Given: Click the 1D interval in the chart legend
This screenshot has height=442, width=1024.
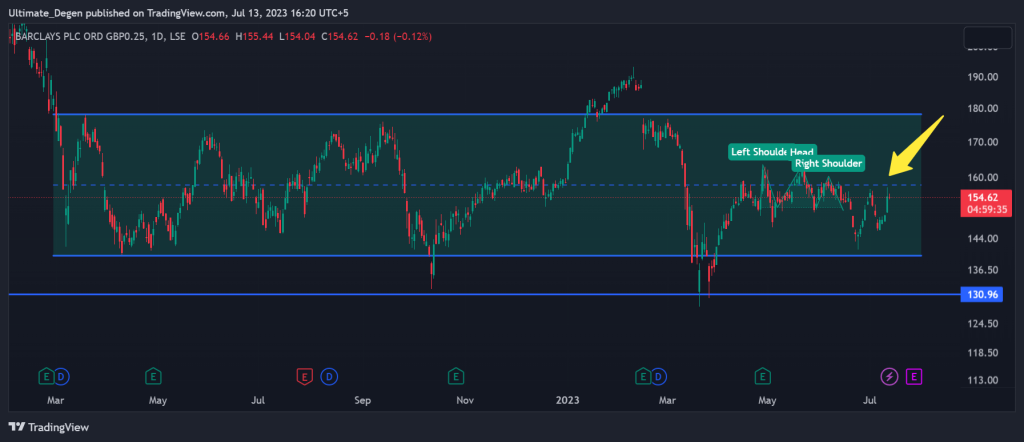Looking at the screenshot, I should [x=157, y=37].
